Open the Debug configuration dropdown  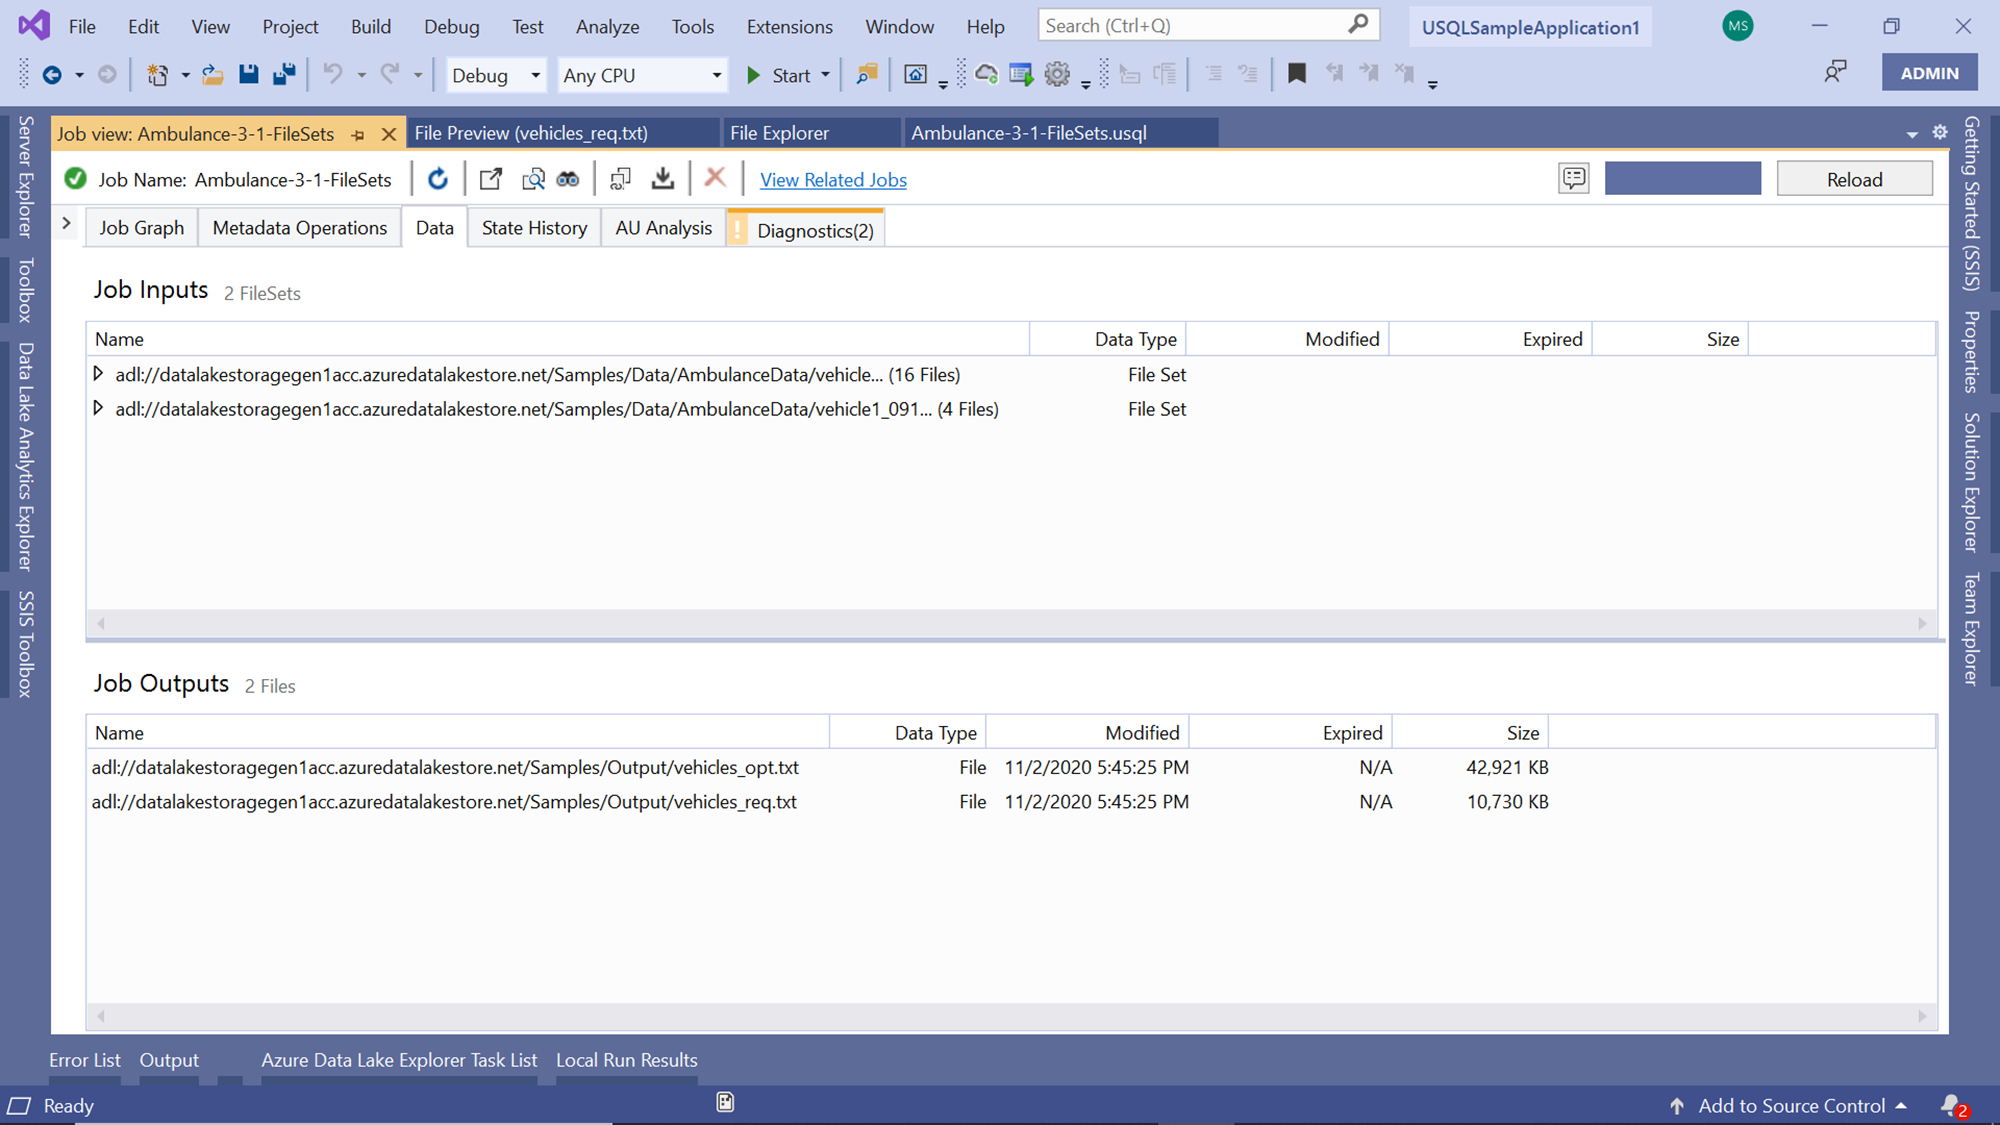click(496, 75)
